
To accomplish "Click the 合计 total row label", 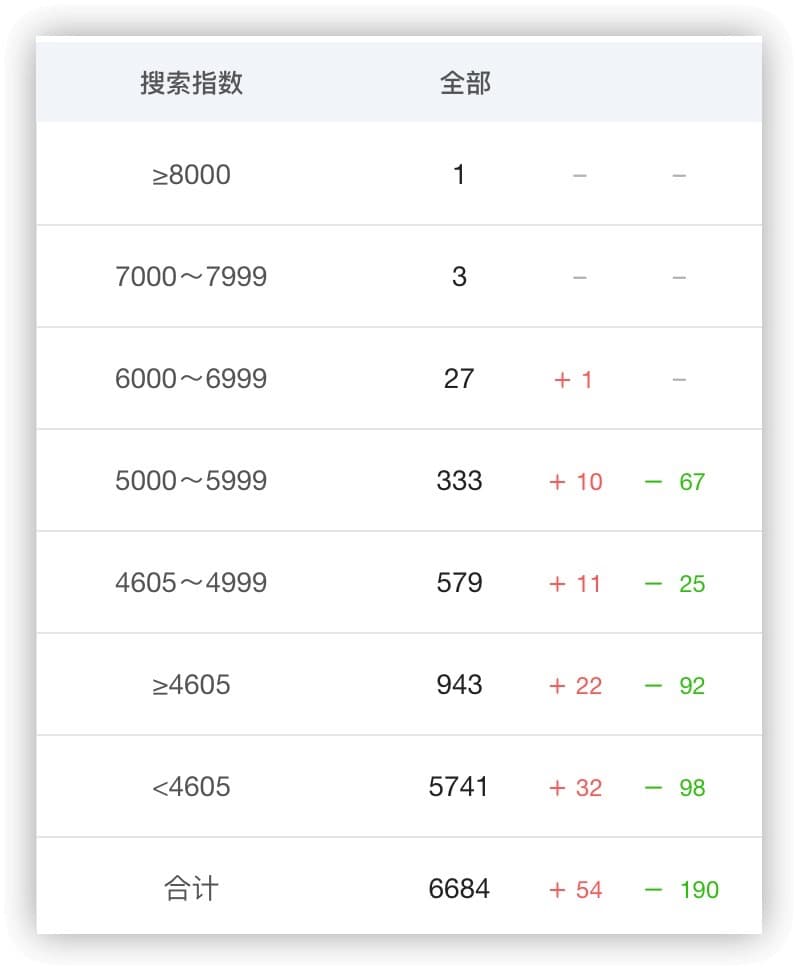I will [191, 889].
